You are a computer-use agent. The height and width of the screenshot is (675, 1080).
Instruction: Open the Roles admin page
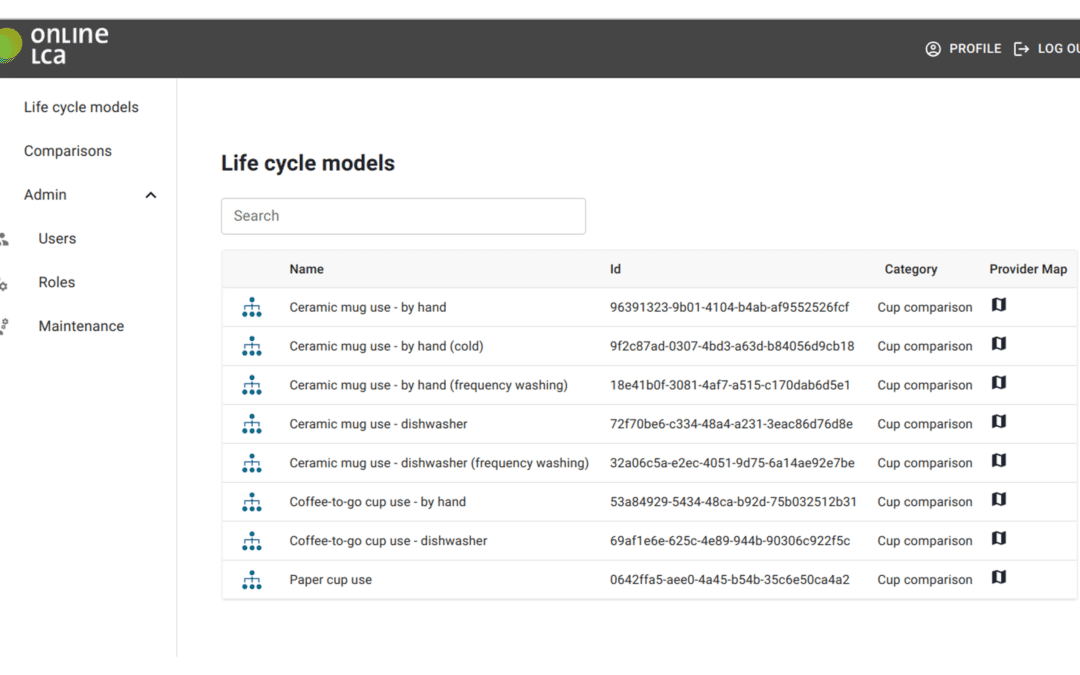[56, 282]
